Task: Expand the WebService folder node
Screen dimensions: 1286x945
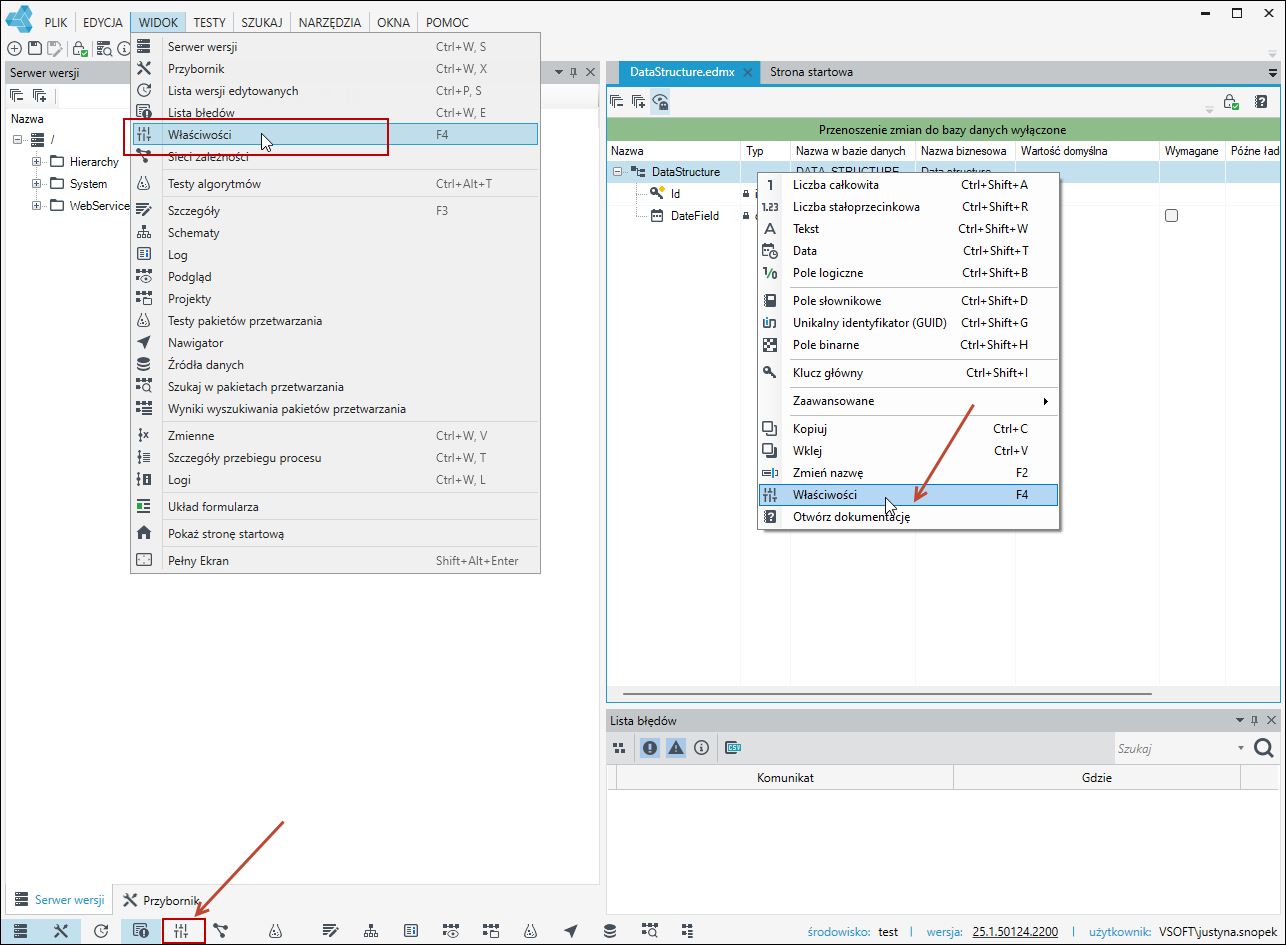Action: (36, 205)
